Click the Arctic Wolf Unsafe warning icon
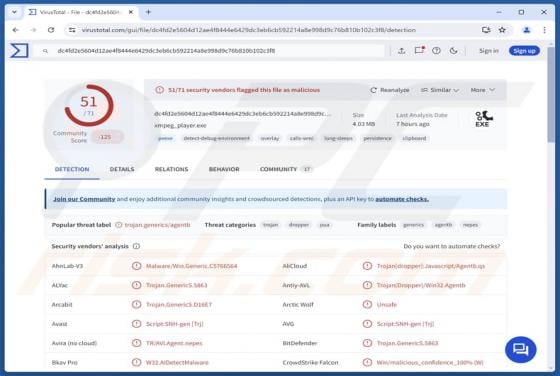560x376 pixels. tap(367, 305)
